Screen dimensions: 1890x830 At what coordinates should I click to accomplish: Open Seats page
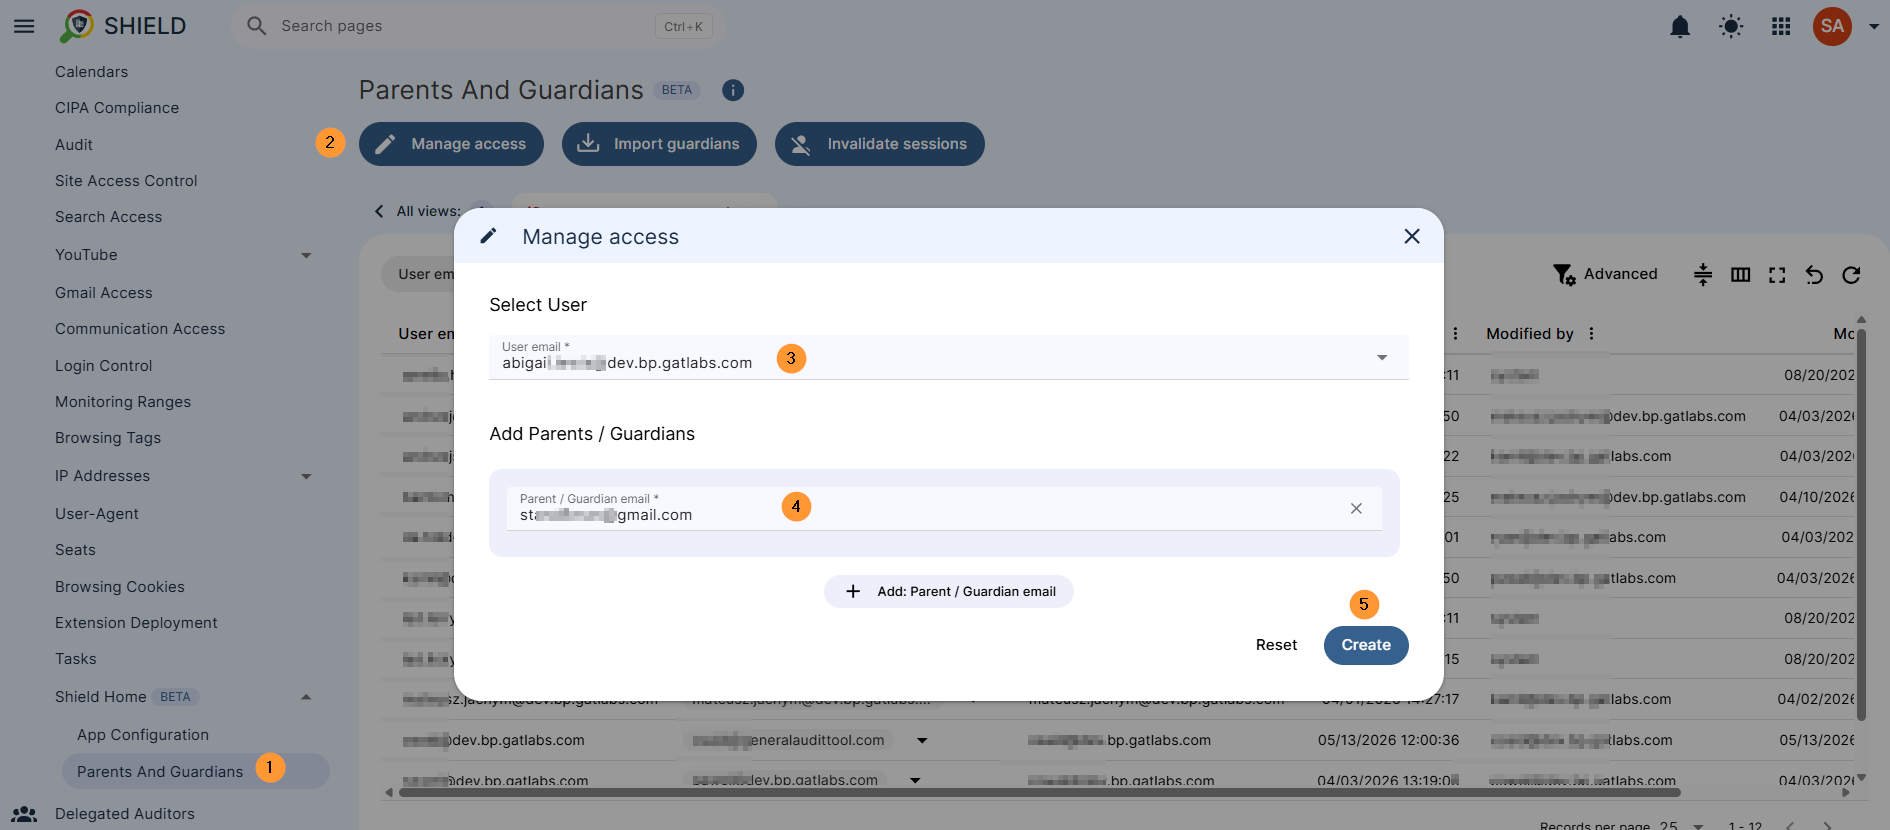pos(75,550)
